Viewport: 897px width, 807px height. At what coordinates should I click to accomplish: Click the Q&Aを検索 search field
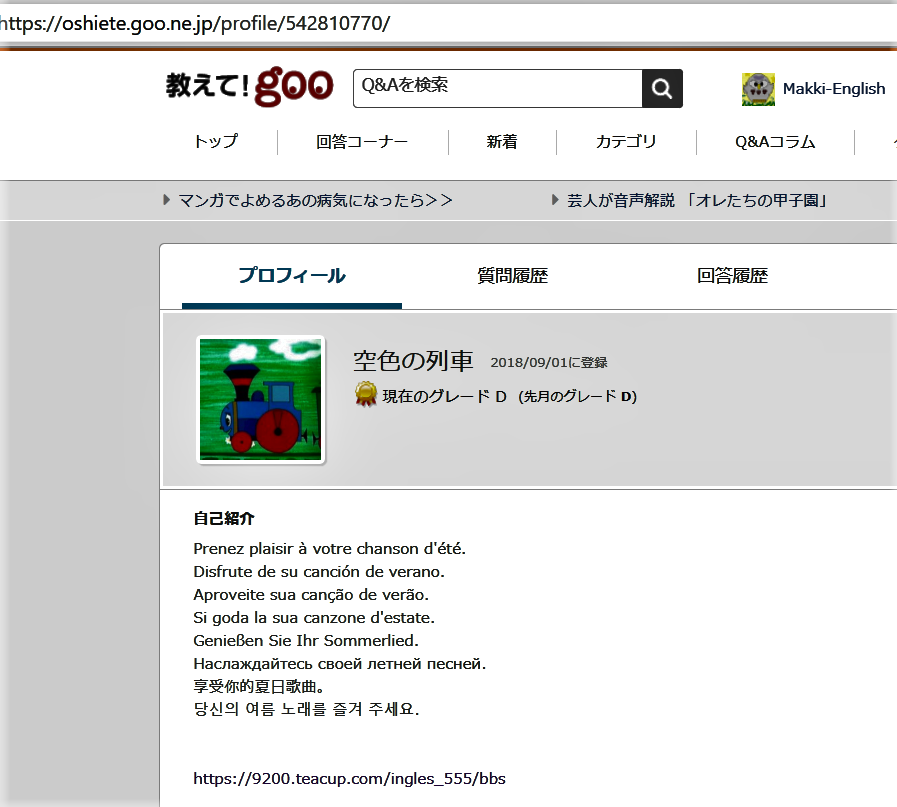pyautogui.click(x=497, y=88)
